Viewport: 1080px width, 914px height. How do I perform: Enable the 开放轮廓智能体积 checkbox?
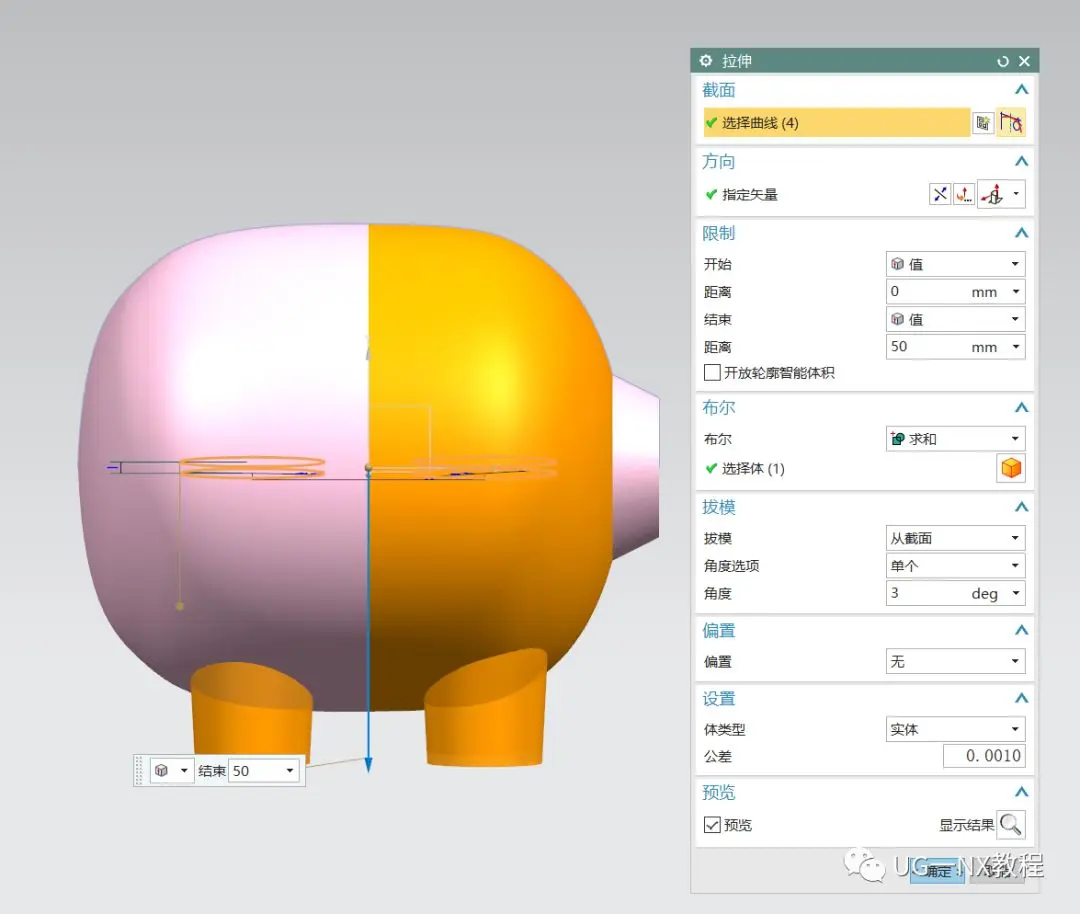pyautogui.click(x=712, y=373)
